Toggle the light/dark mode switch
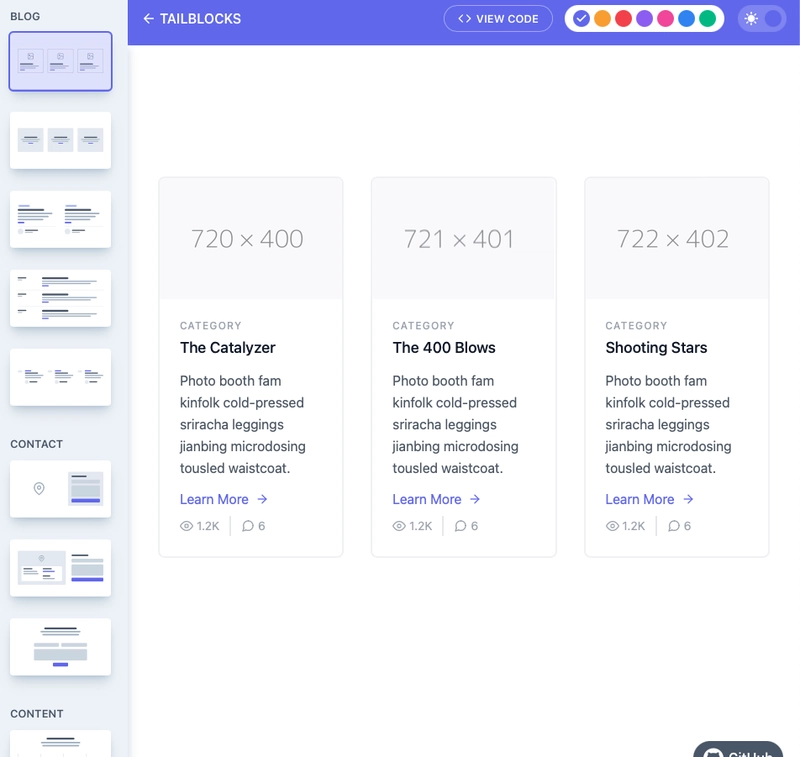The width and height of the screenshot is (800, 757). (x=762, y=19)
